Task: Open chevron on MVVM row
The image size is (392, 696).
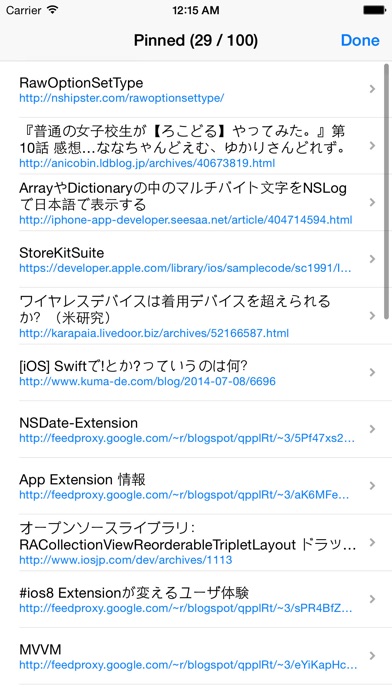Action: 372,656
